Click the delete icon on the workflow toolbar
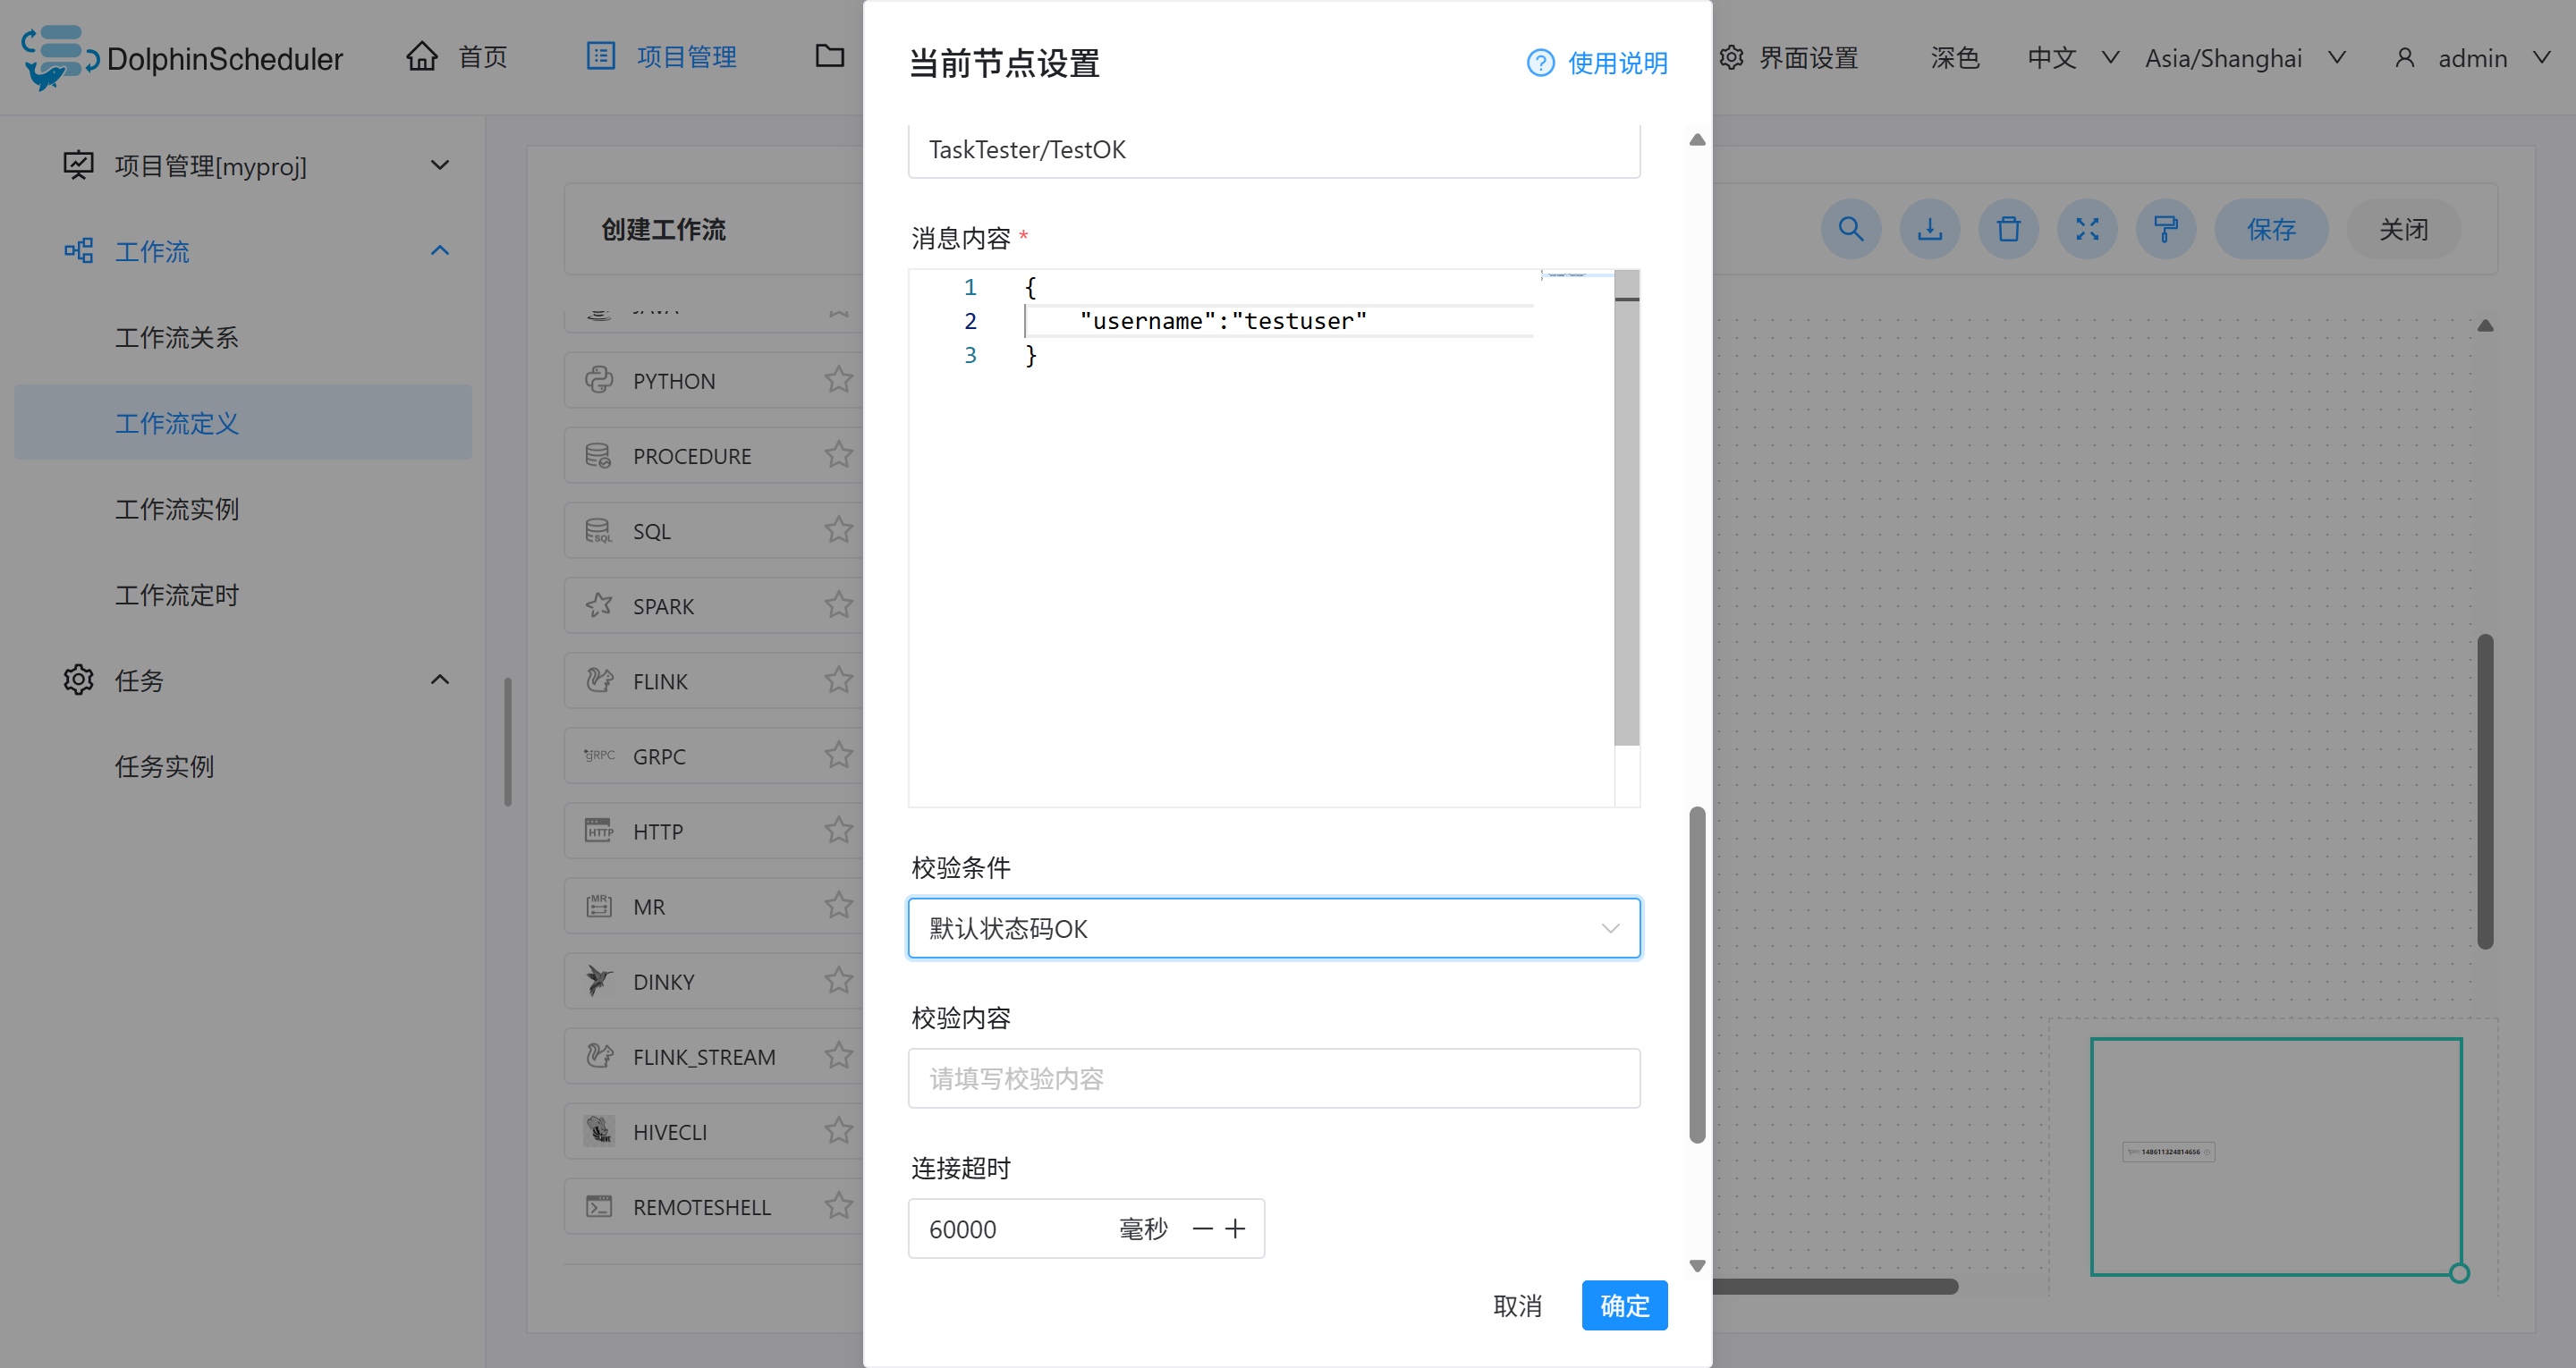 tap(2009, 229)
